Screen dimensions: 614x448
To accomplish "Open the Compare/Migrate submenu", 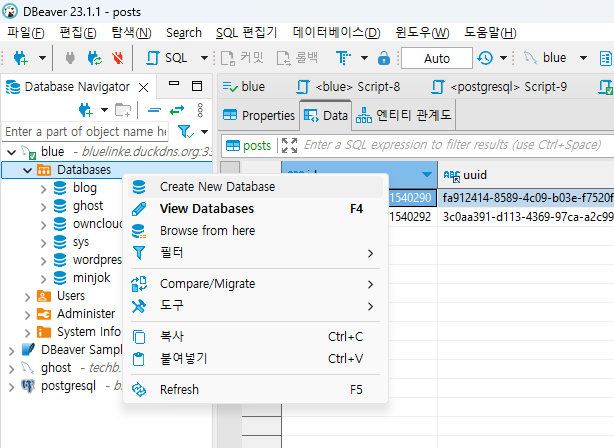I will (x=207, y=283).
